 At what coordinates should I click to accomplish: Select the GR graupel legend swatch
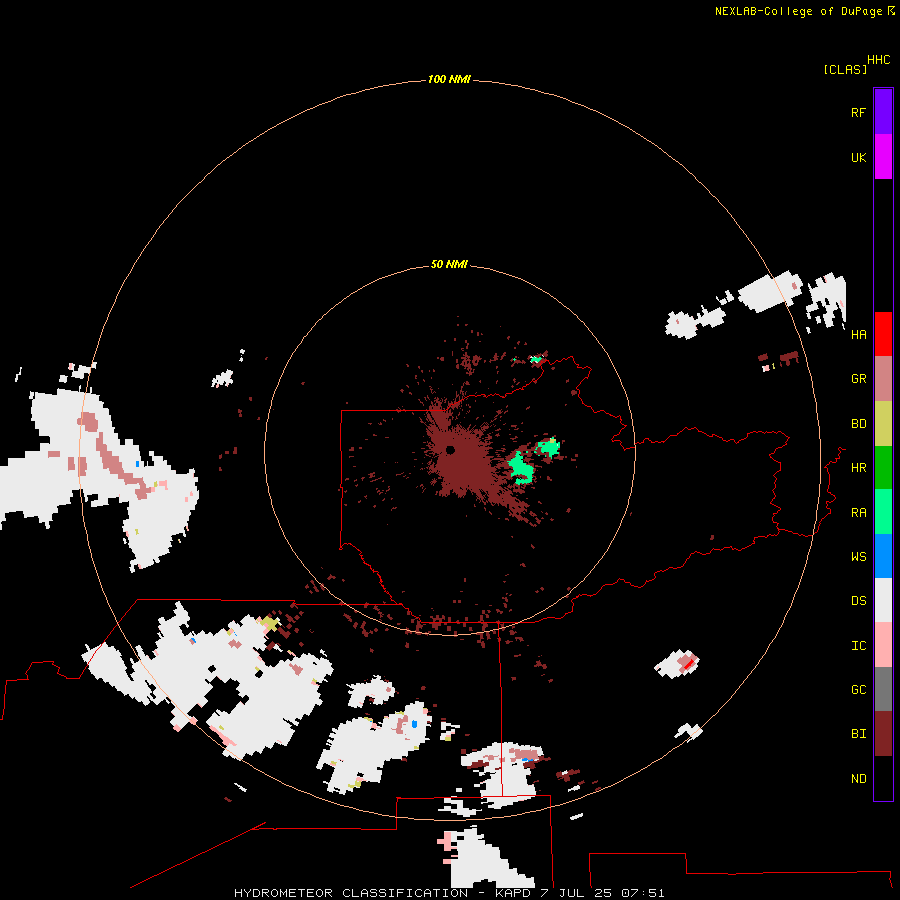[x=883, y=379]
